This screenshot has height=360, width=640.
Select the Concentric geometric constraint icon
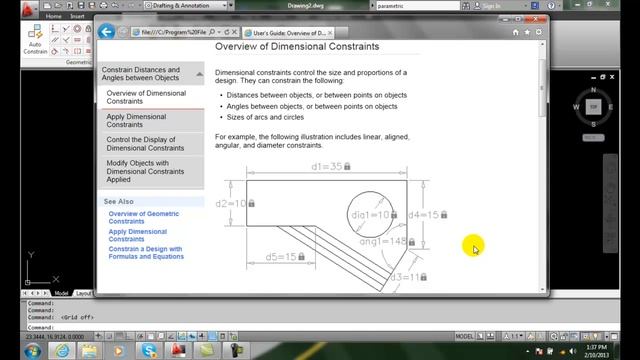point(77,29)
